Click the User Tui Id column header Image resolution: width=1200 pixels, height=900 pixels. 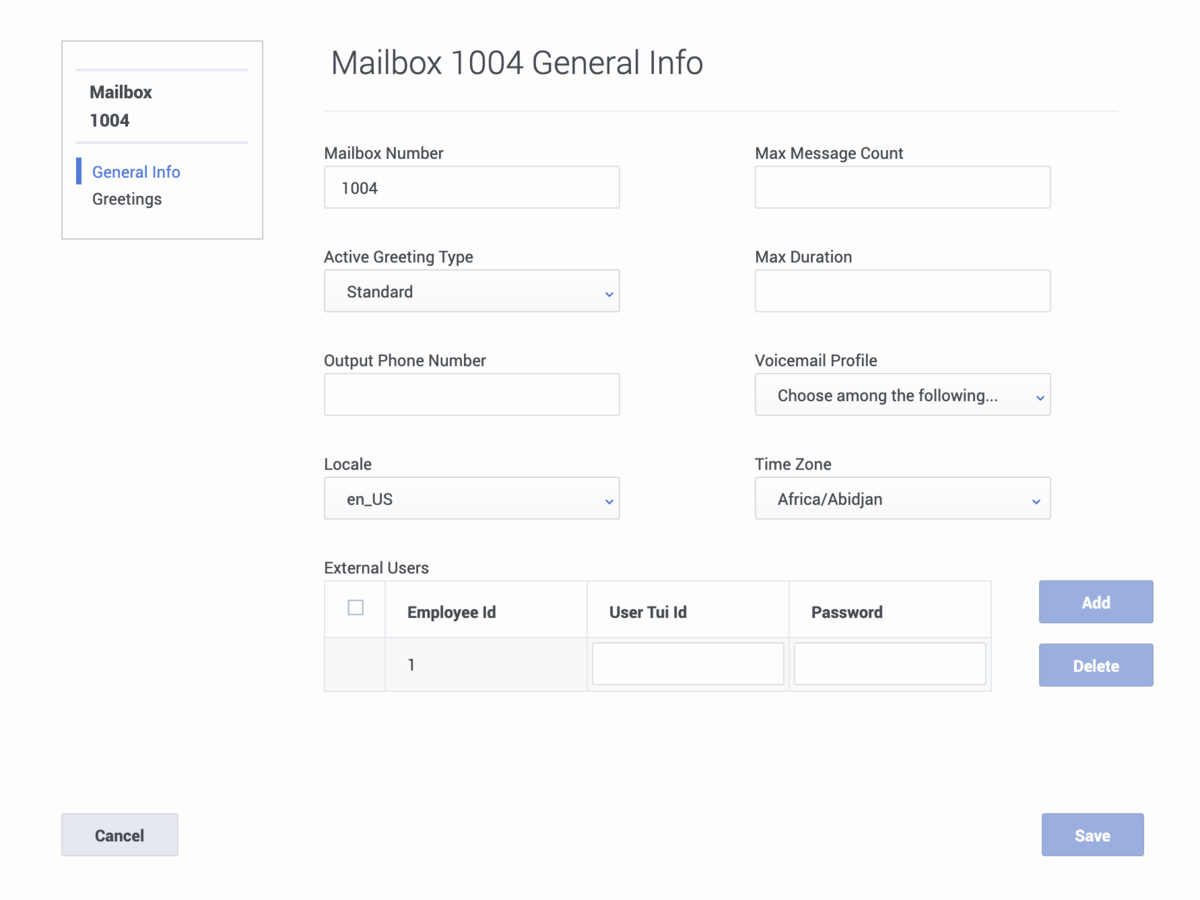[688, 610]
